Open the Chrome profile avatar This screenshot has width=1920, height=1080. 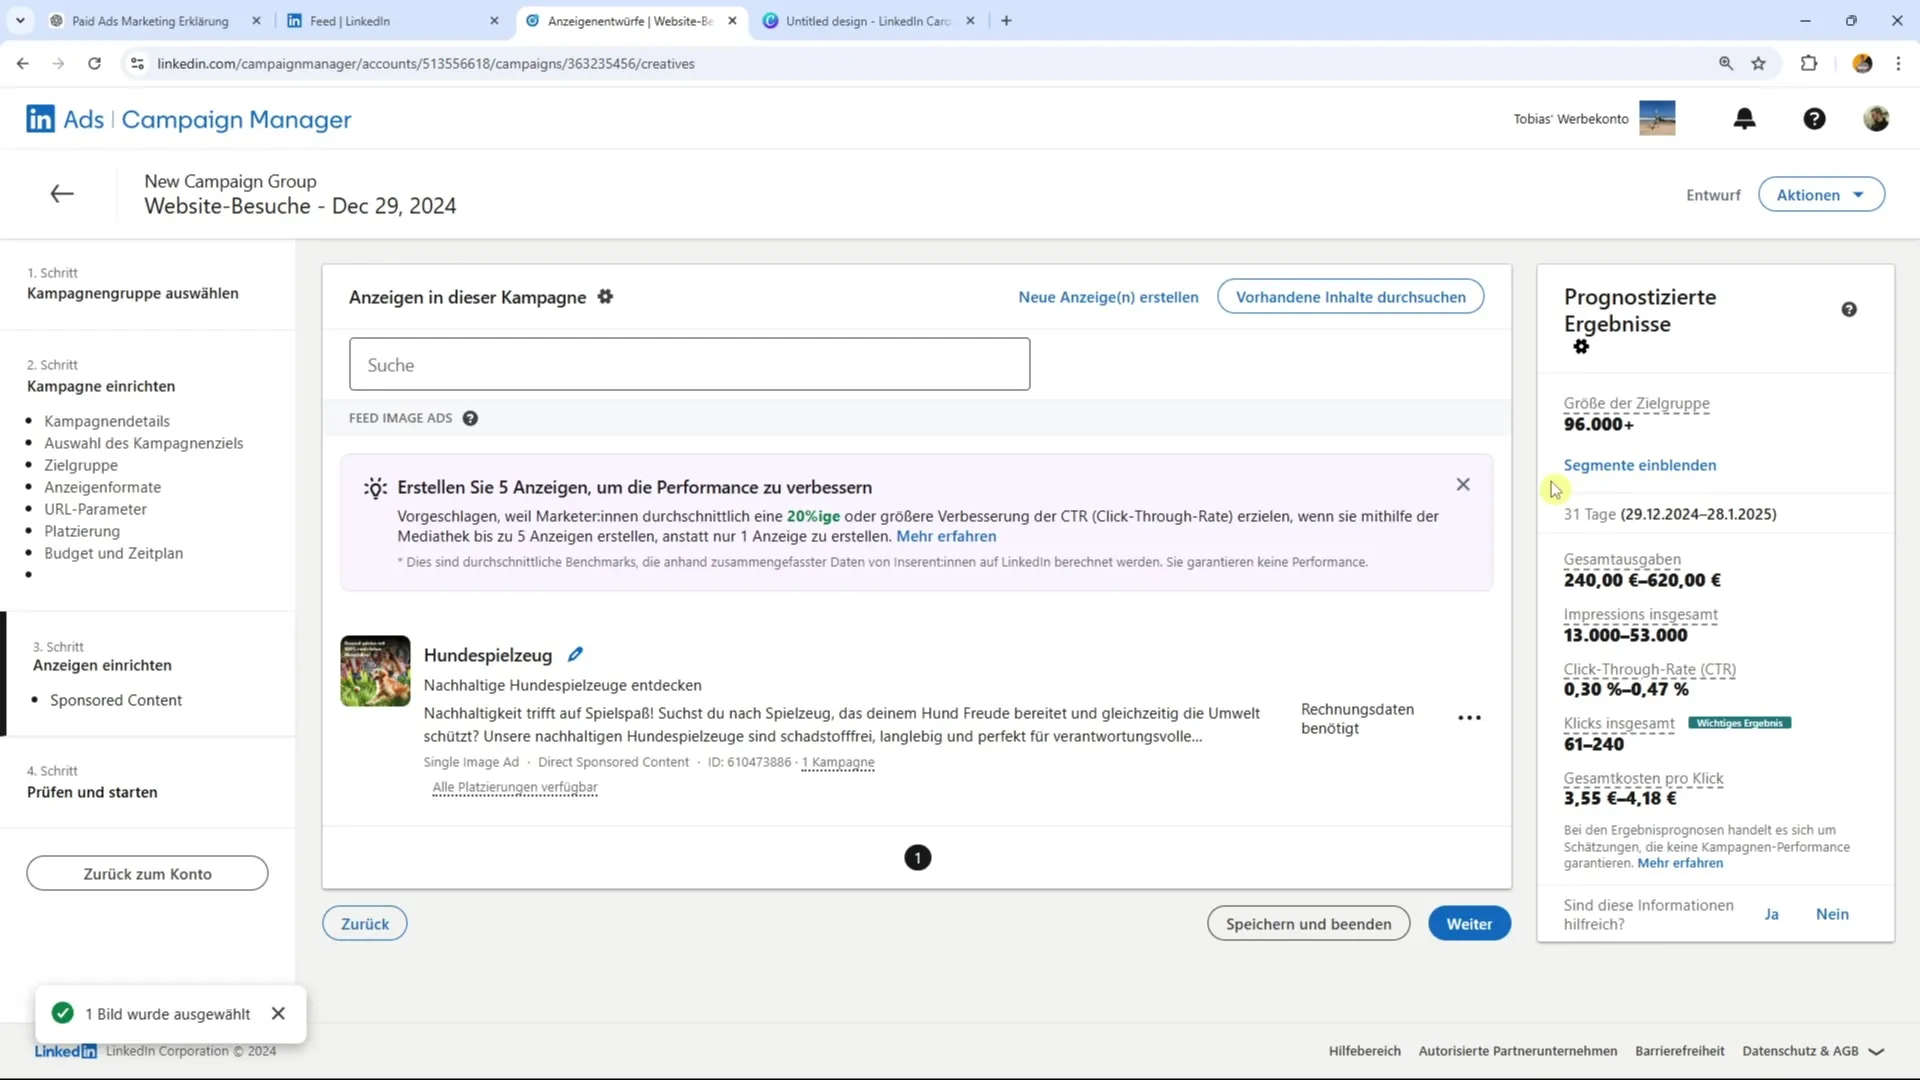pyautogui.click(x=1862, y=63)
